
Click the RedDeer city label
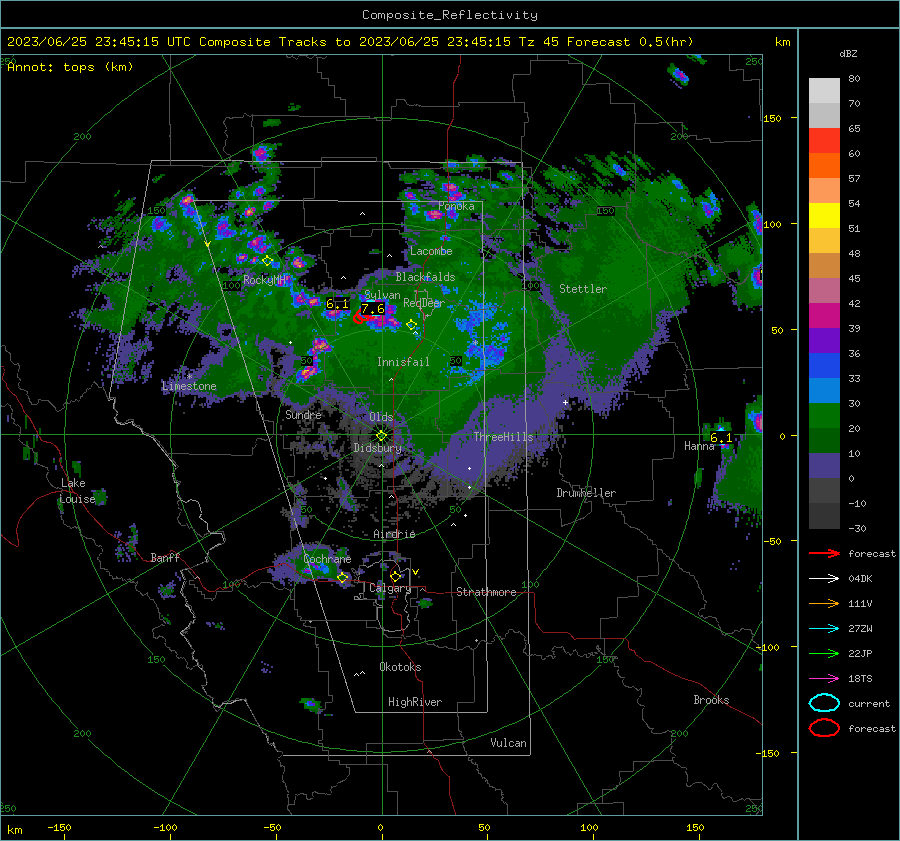pyautogui.click(x=424, y=303)
